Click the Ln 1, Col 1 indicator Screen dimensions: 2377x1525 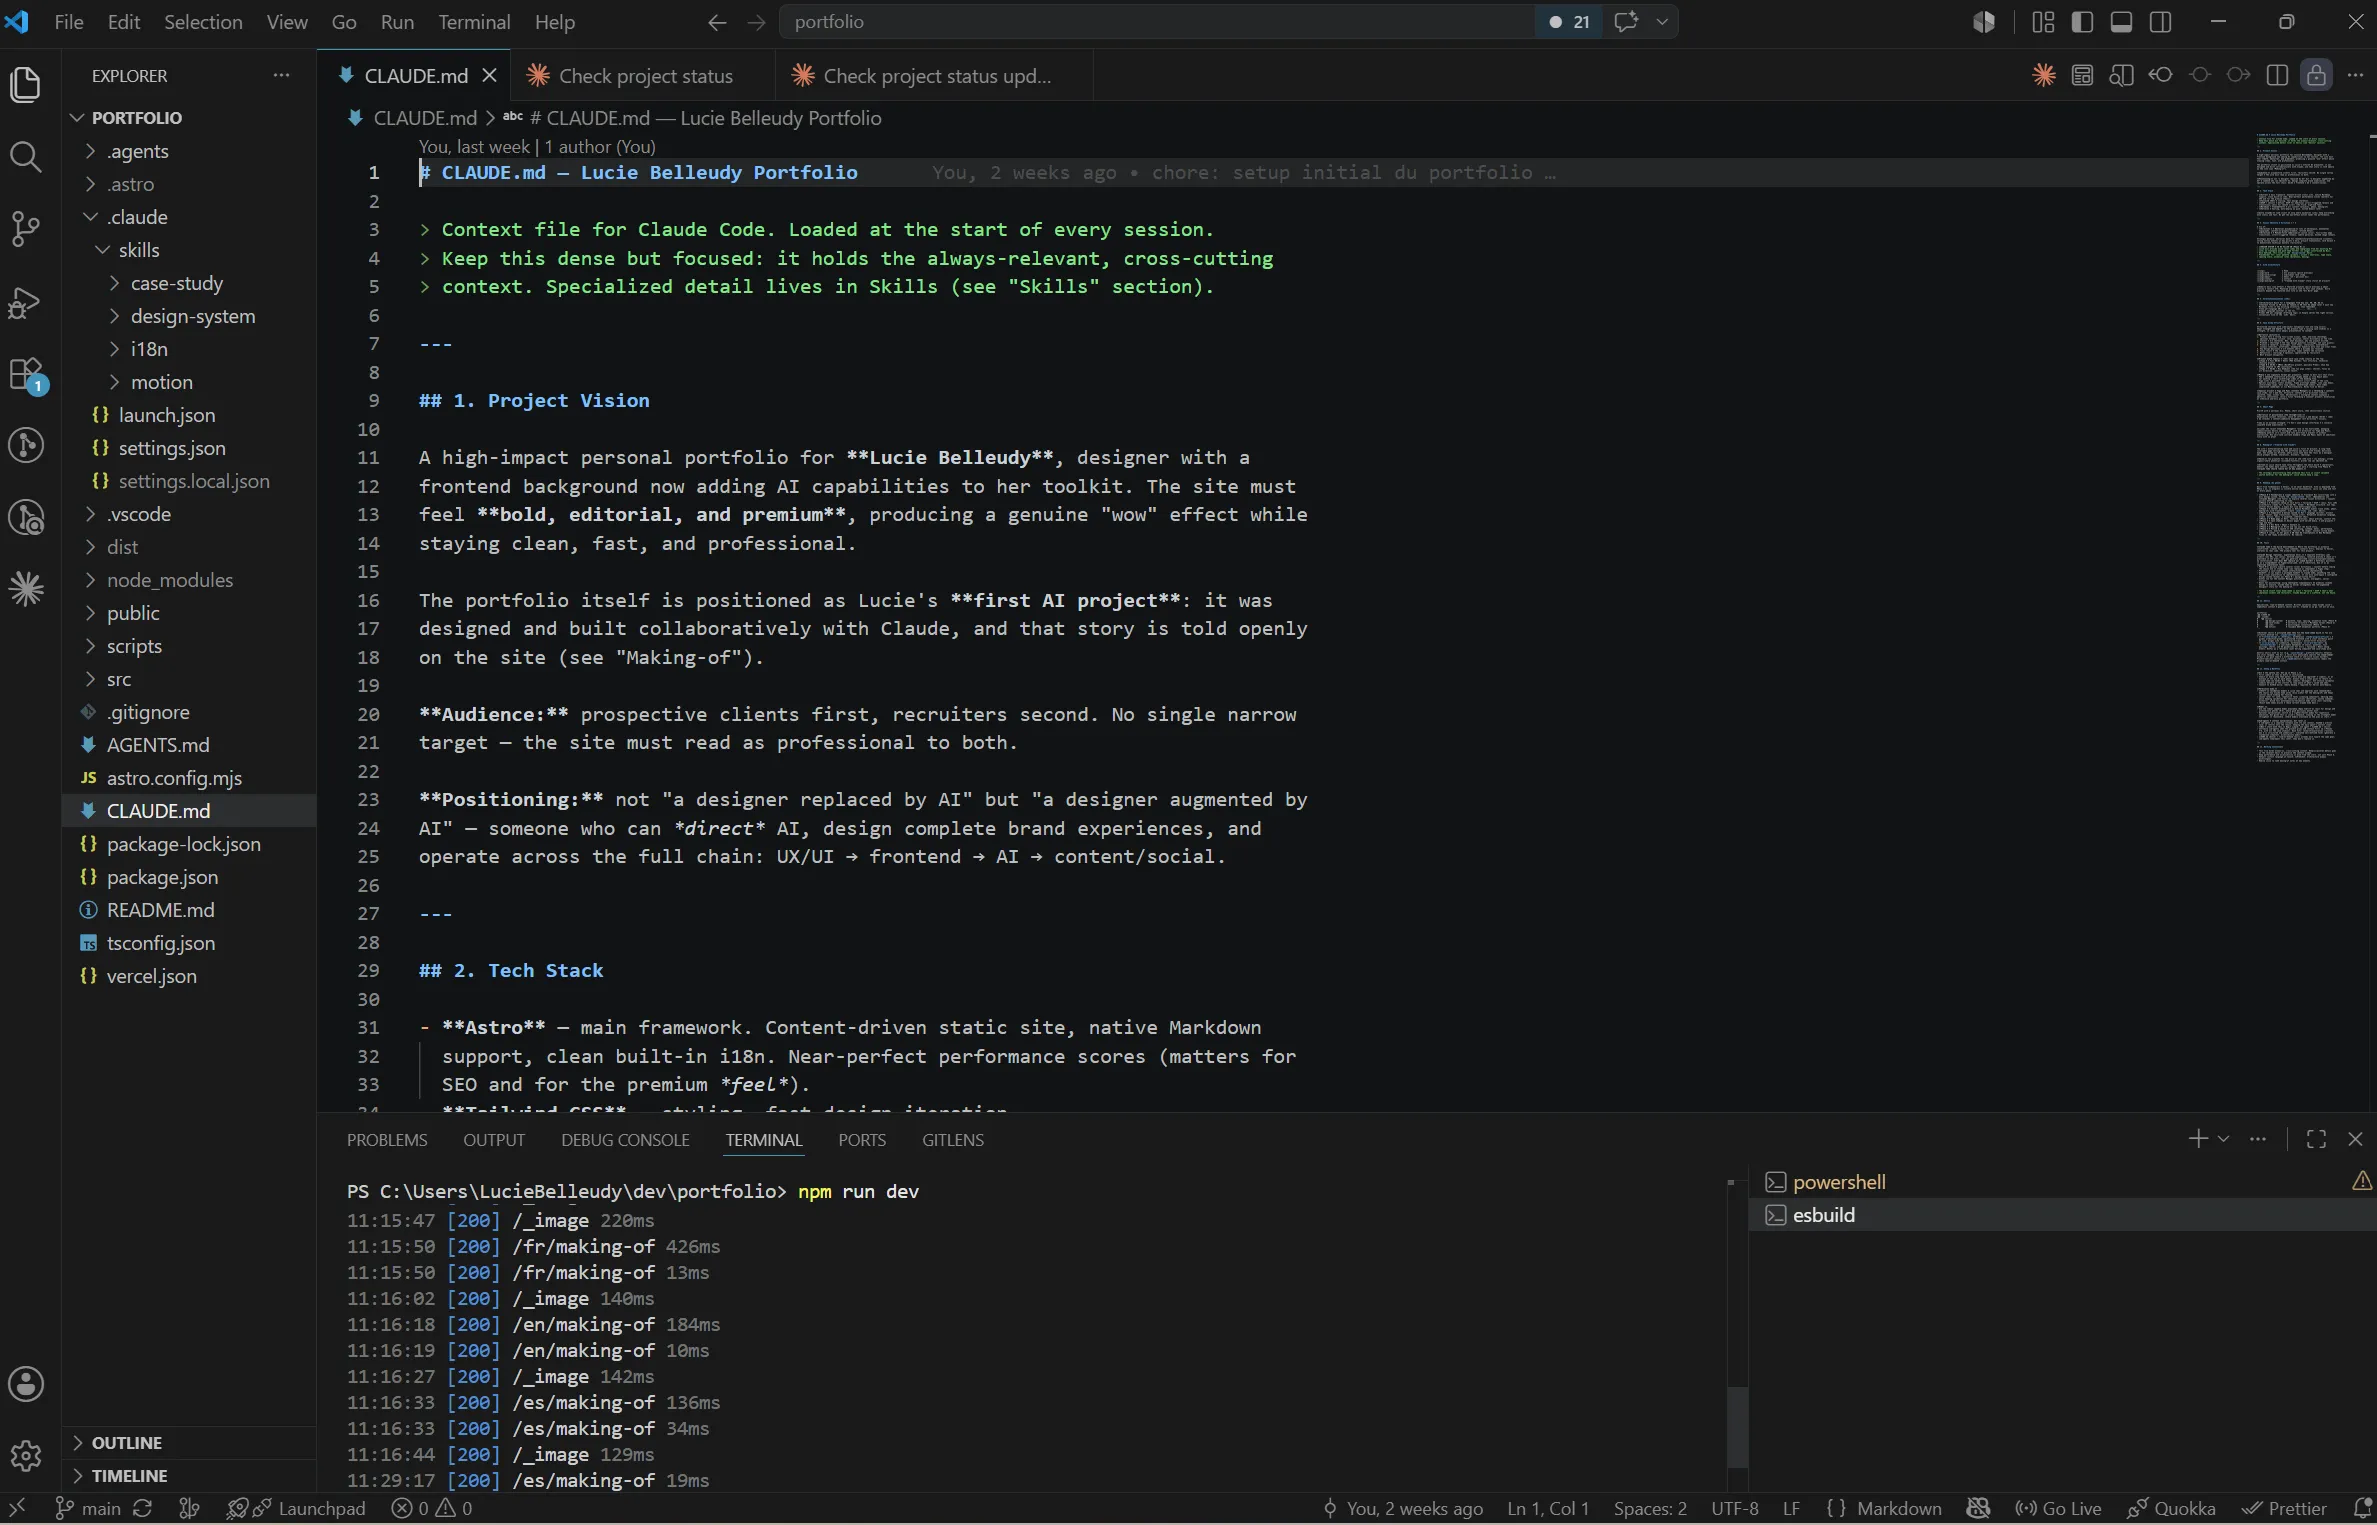point(1548,1508)
